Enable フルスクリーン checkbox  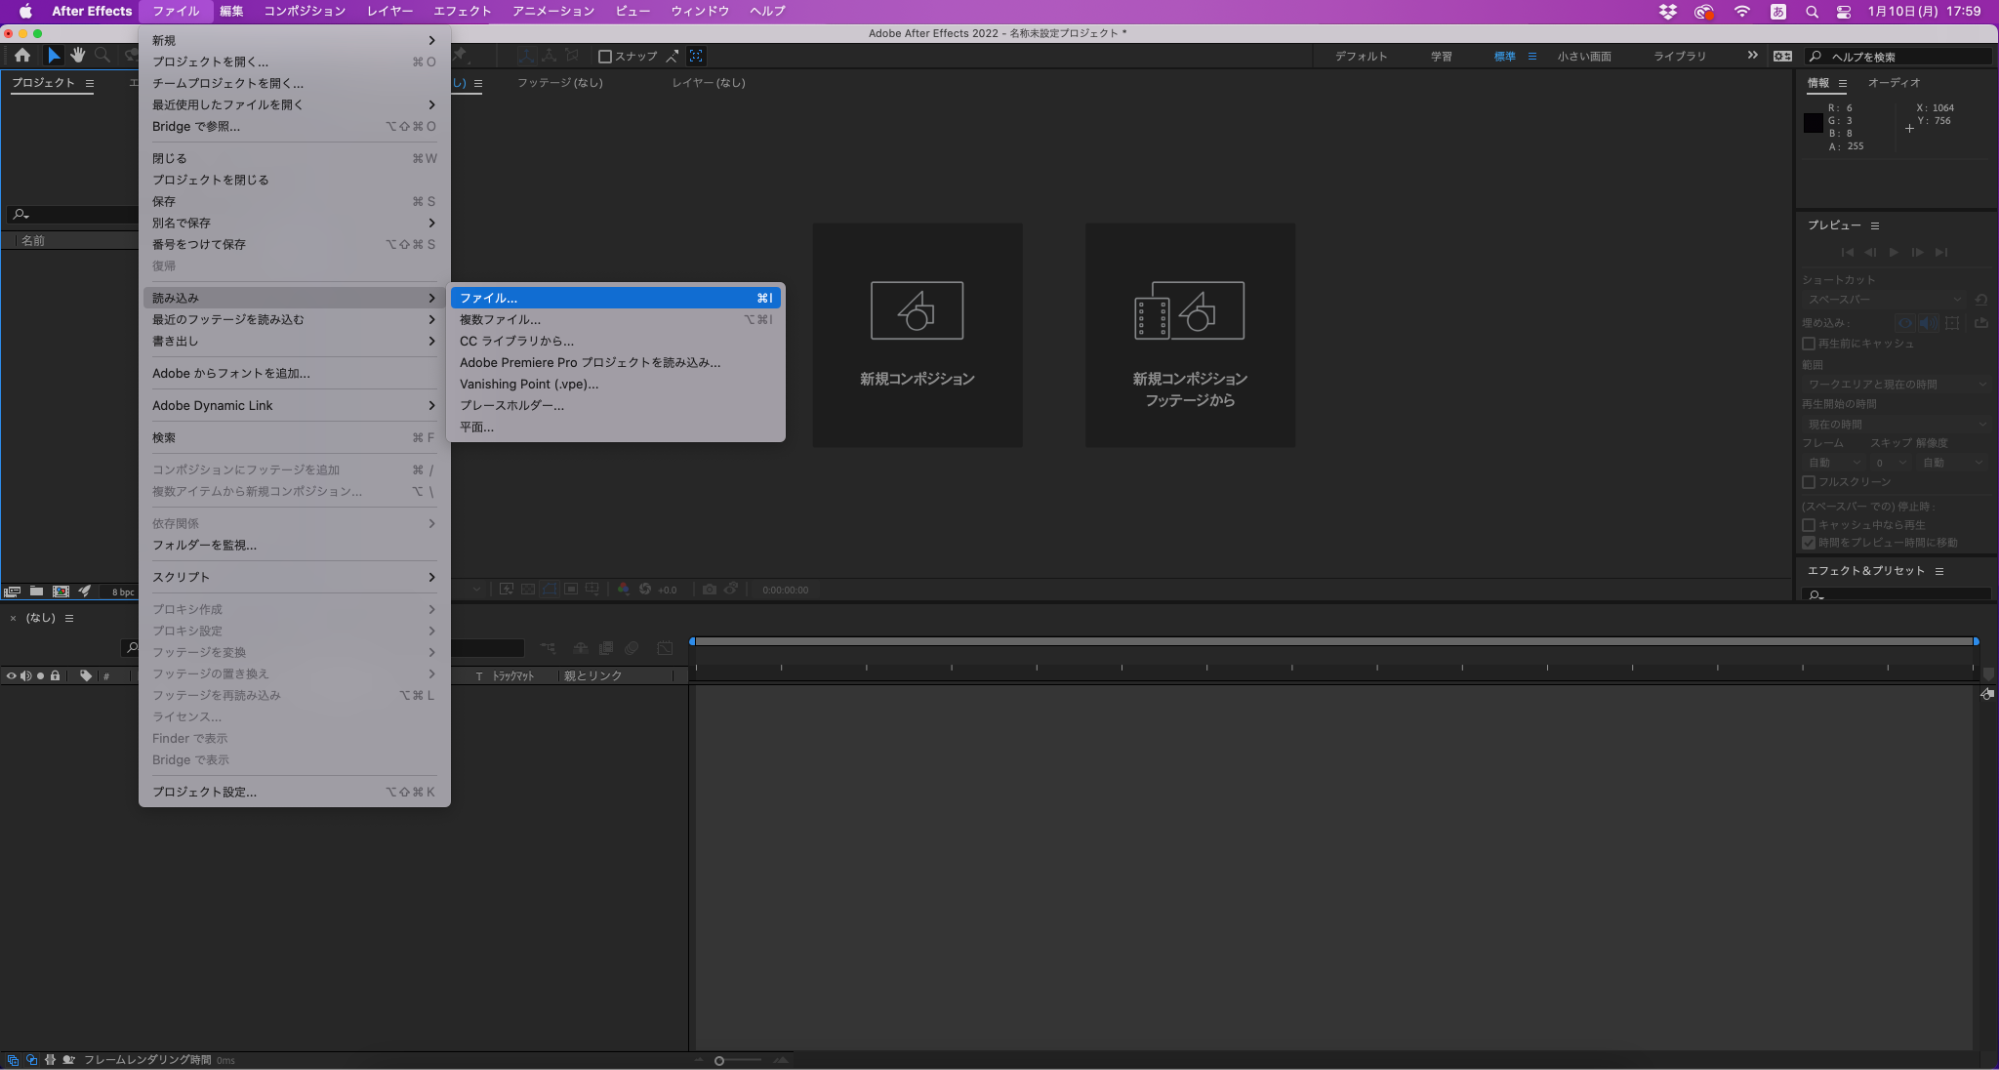pos(1808,482)
